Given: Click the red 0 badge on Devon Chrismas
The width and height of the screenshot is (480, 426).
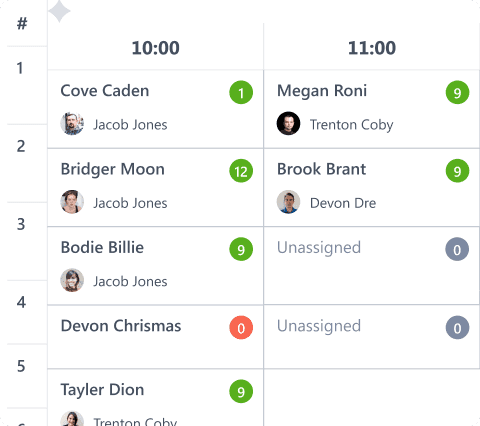Looking at the screenshot, I should tap(241, 328).
